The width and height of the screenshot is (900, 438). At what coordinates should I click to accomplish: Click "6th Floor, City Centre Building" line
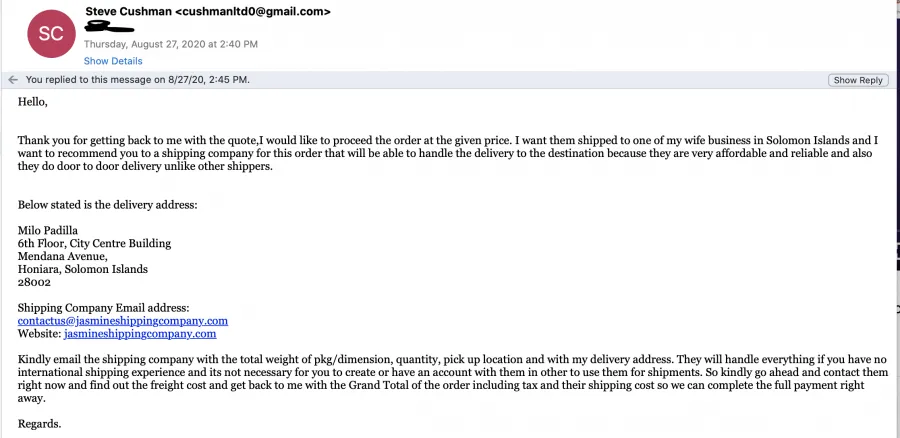click(94, 243)
